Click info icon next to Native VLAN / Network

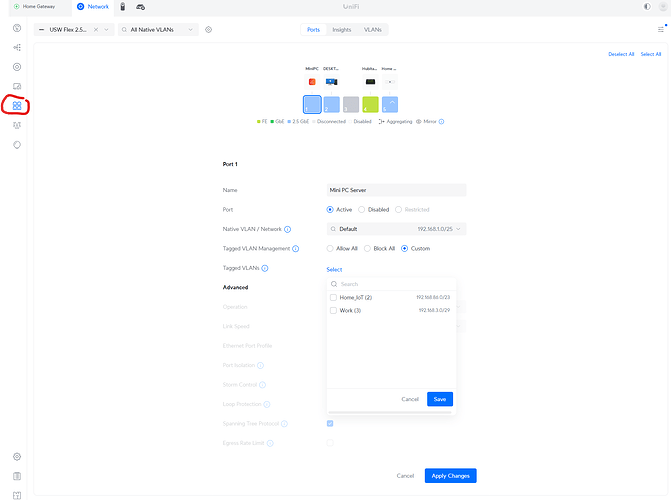(287, 229)
